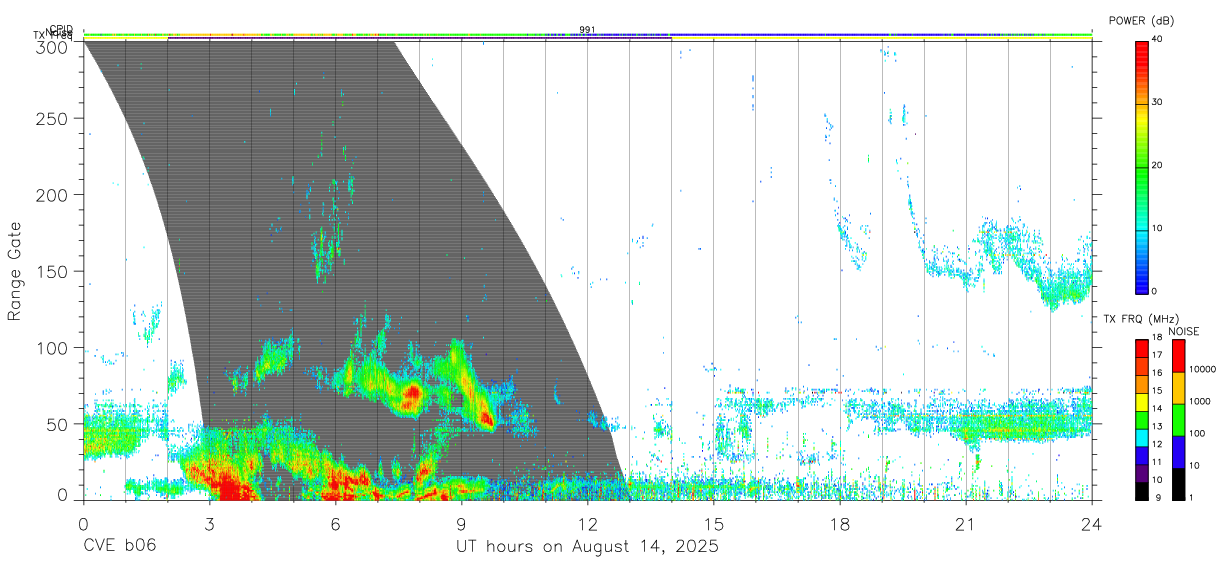Click the 40 value on POWER scale
The height and width of the screenshot is (567, 1228).
(x=1157, y=39)
